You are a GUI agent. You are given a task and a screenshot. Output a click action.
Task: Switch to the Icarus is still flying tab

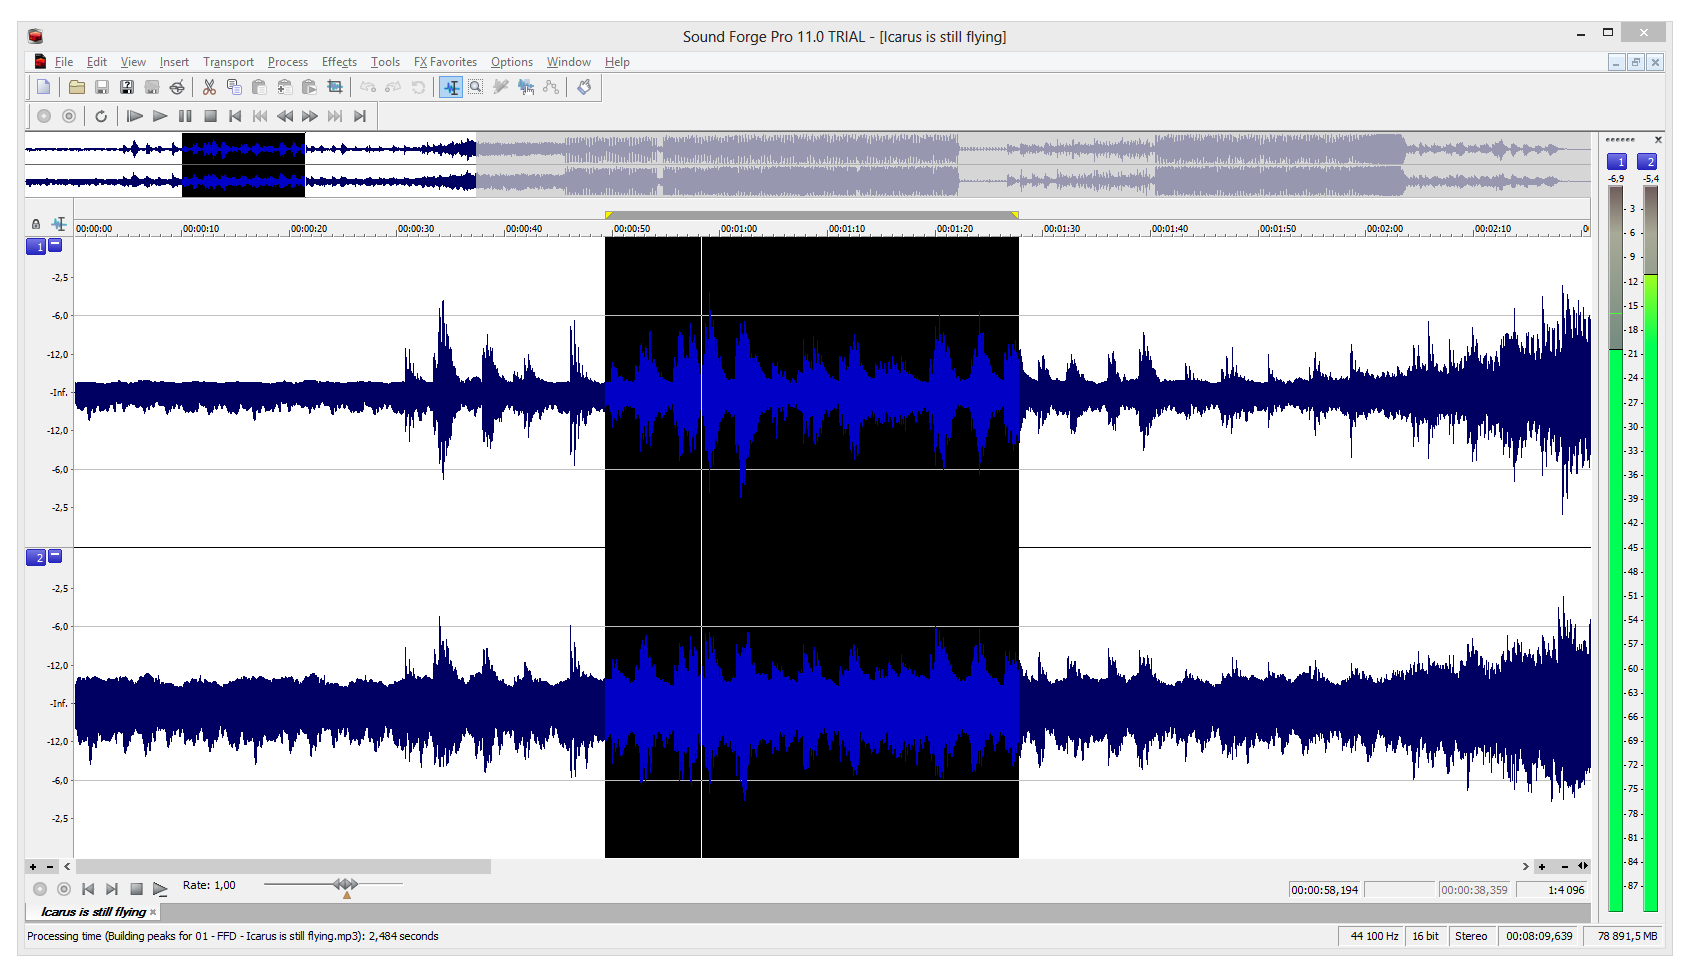[92, 912]
